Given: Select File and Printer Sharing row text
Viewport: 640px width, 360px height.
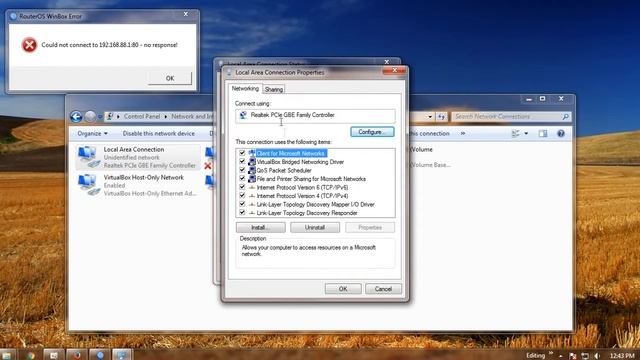Looking at the screenshot, I should (x=311, y=179).
